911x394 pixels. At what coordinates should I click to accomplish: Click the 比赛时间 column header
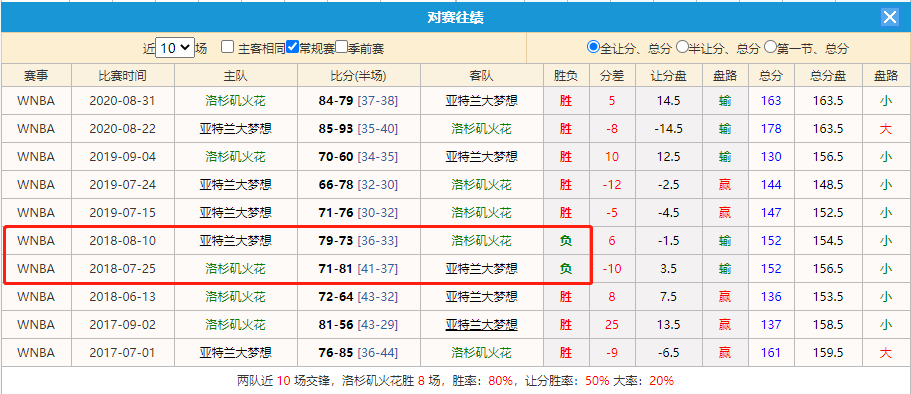pyautogui.click(x=123, y=76)
